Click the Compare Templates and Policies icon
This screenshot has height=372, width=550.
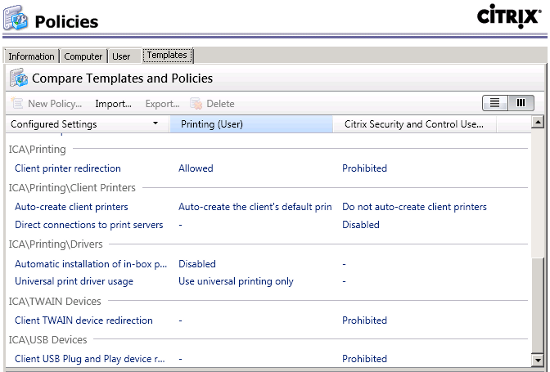(x=19, y=78)
